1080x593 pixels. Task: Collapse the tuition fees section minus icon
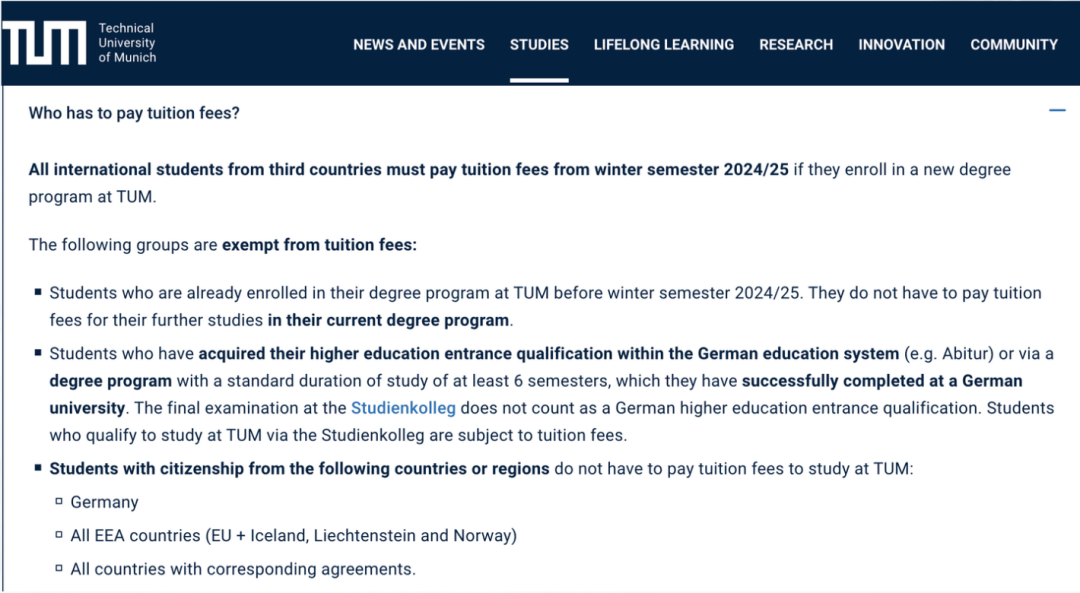coord(1057,110)
